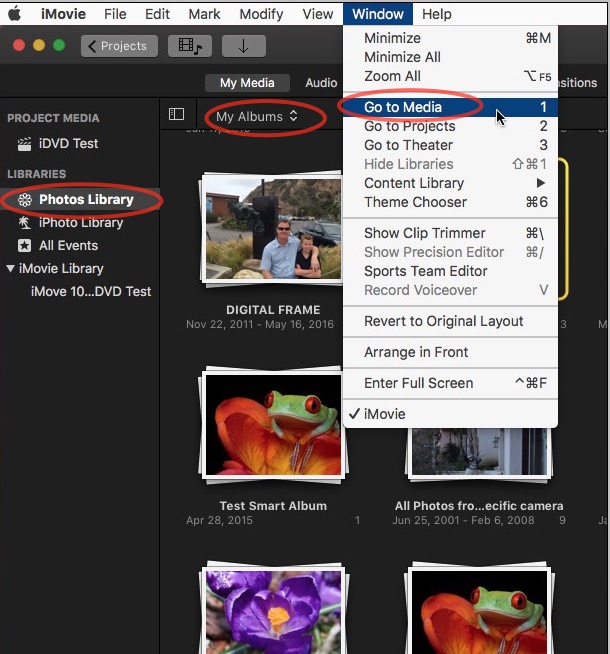Open the All Photos fro...ecific camera thumbnail
Viewport: 610px width, 654px height.
pyautogui.click(x=479, y=454)
